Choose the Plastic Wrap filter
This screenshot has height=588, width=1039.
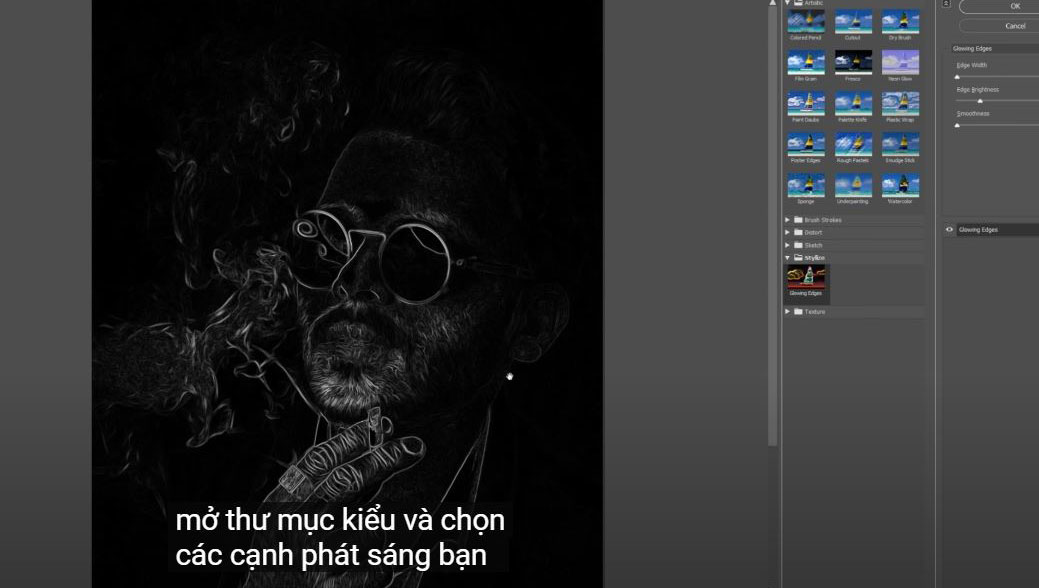[900, 104]
